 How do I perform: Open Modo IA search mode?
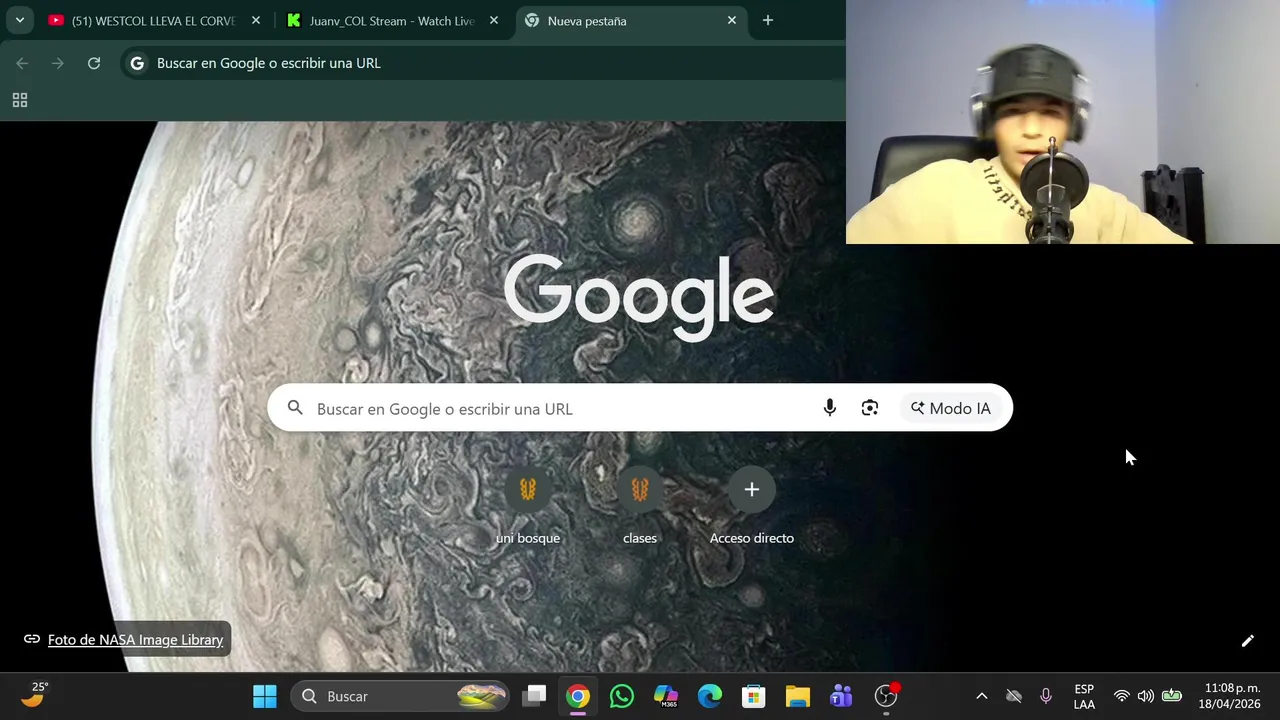tap(950, 408)
